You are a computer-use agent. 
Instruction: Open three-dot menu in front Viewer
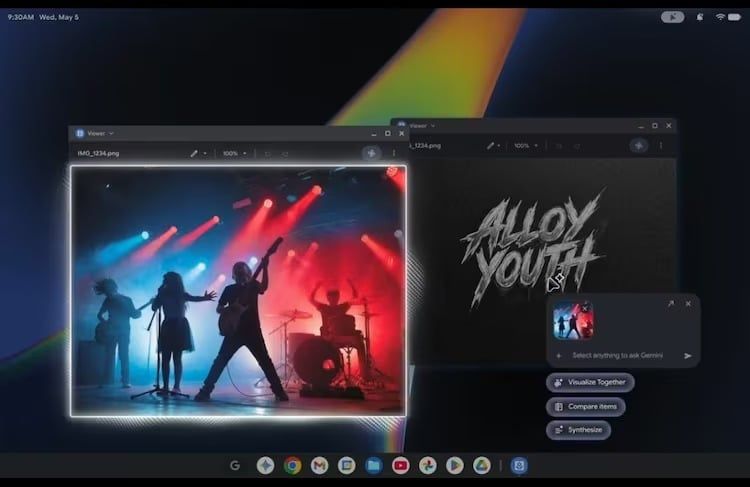(x=394, y=153)
